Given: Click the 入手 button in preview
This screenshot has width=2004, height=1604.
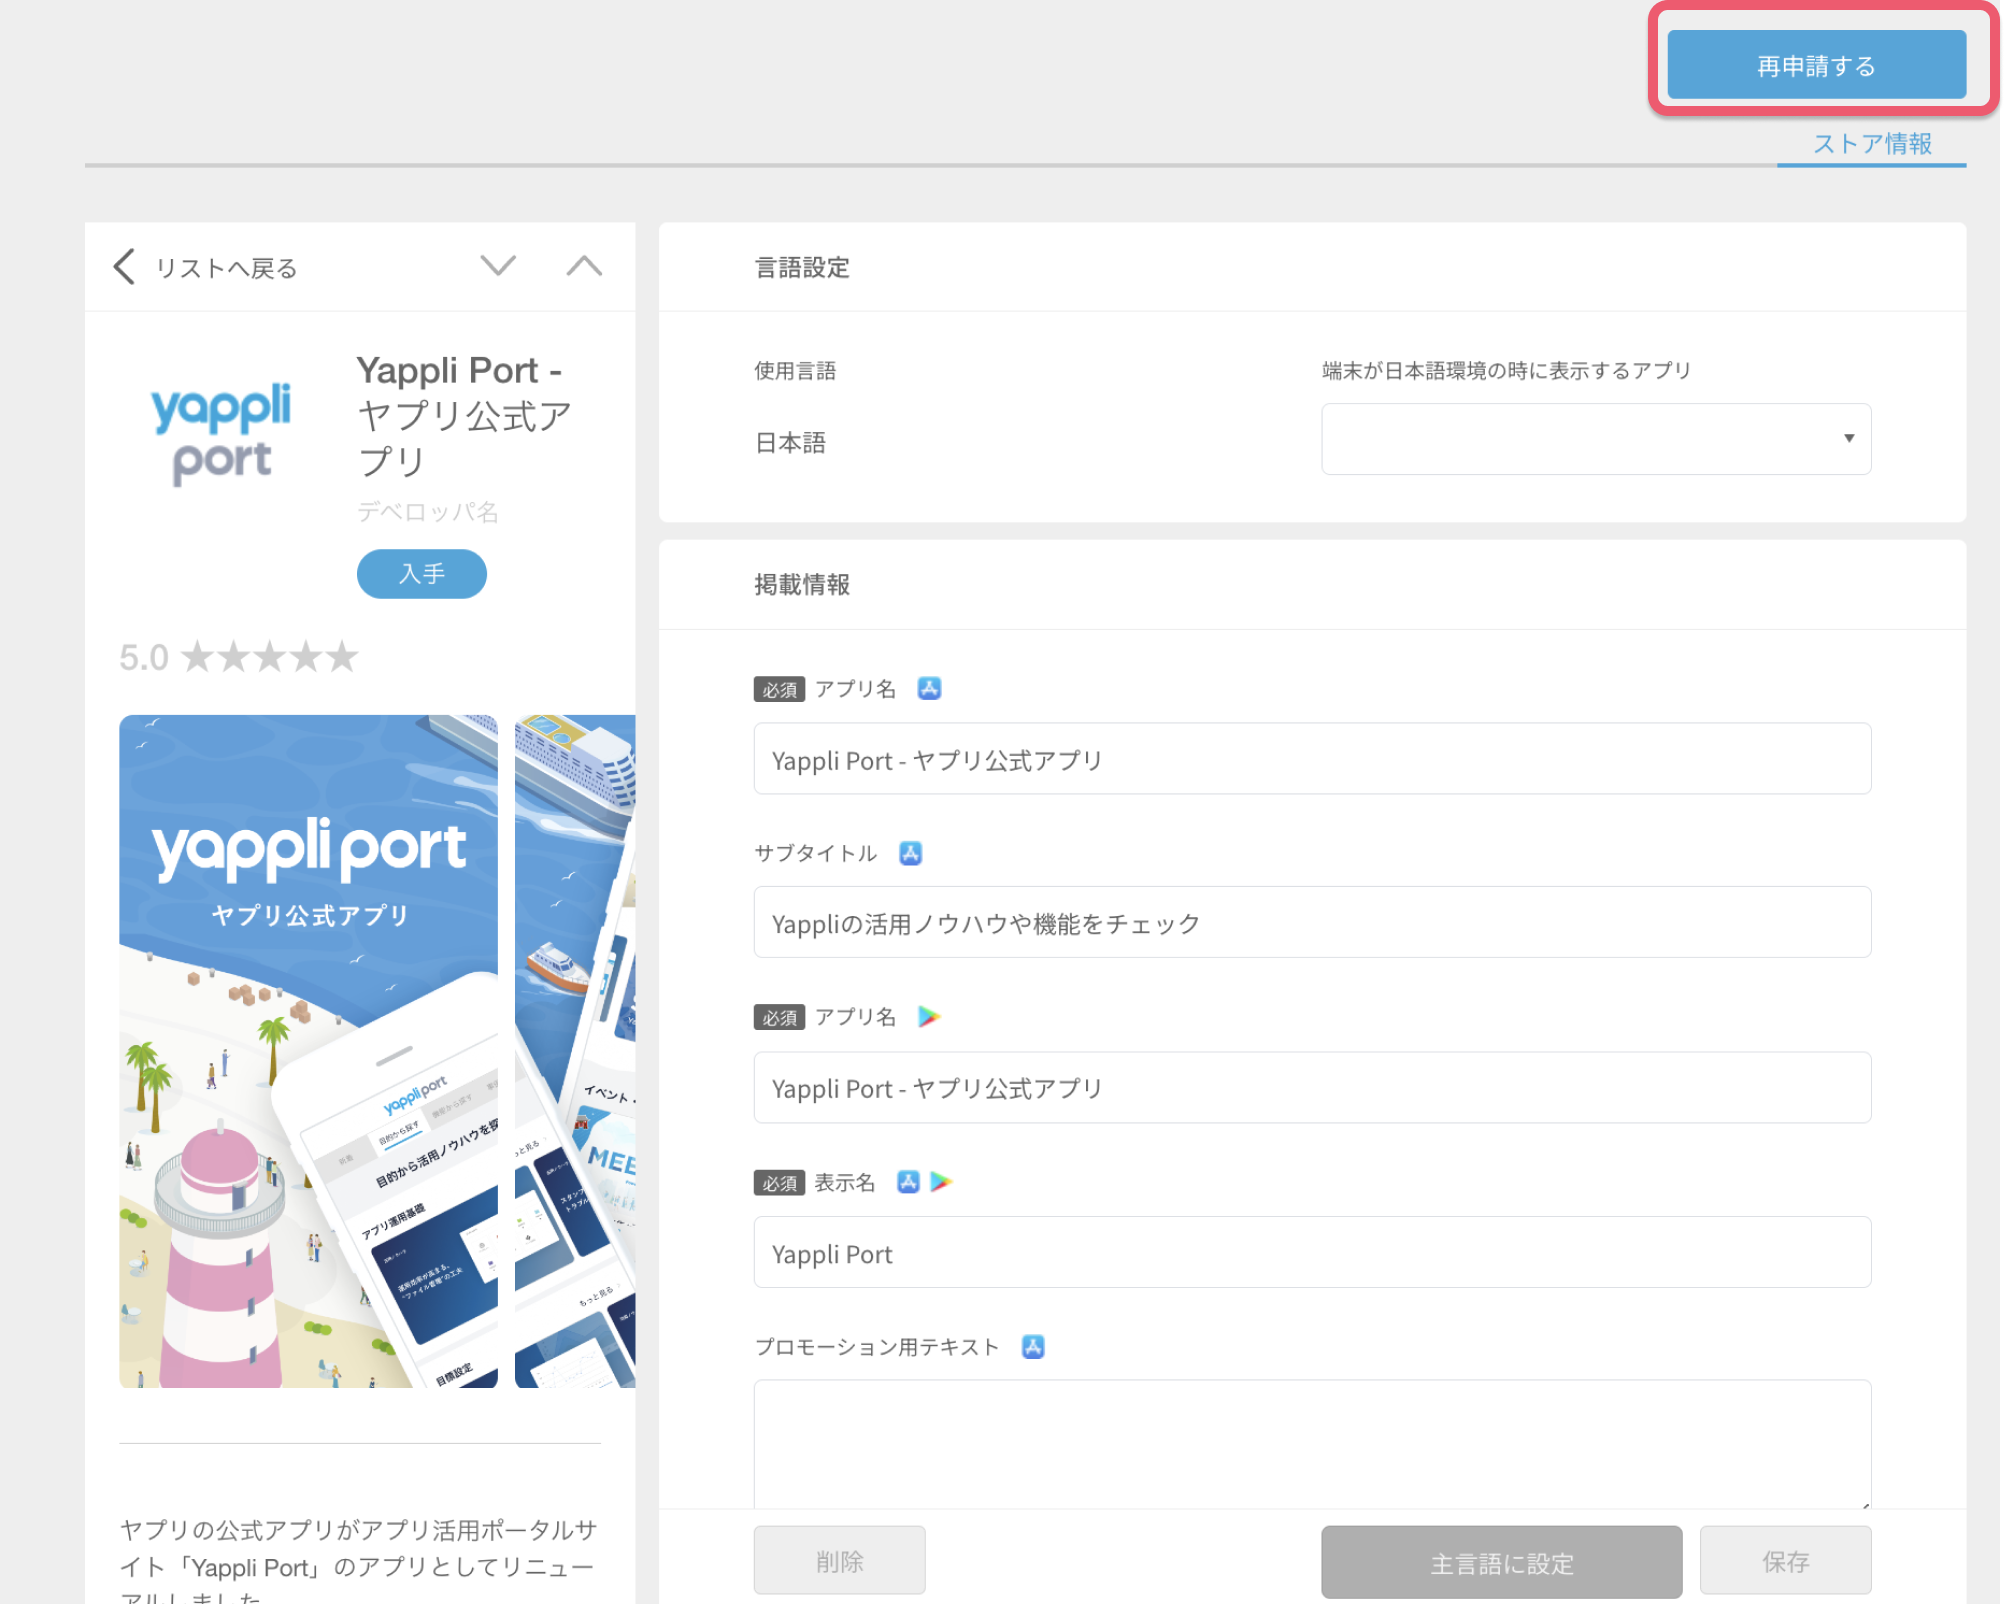Looking at the screenshot, I should 421,574.
